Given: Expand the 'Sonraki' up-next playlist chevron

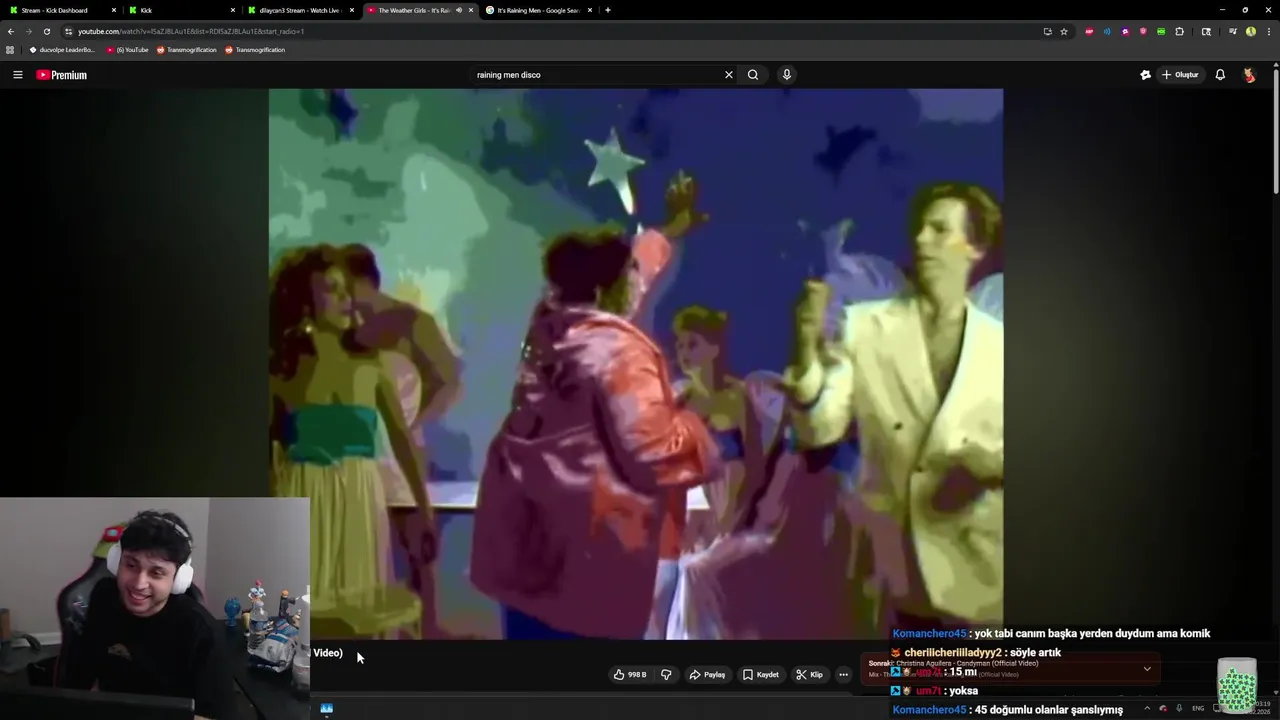Looking at the screenshot, I should [x=1147, y=669].
